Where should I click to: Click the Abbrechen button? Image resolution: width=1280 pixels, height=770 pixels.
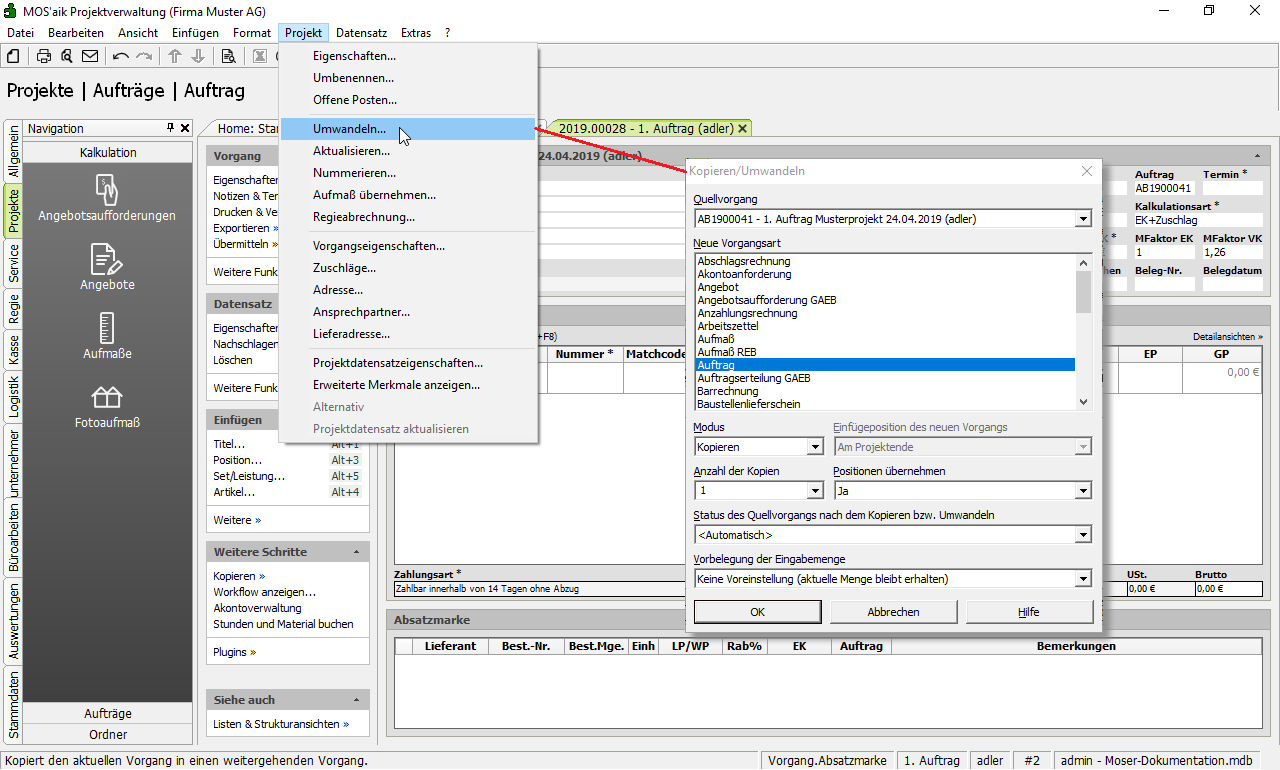[x=893, y=612]
